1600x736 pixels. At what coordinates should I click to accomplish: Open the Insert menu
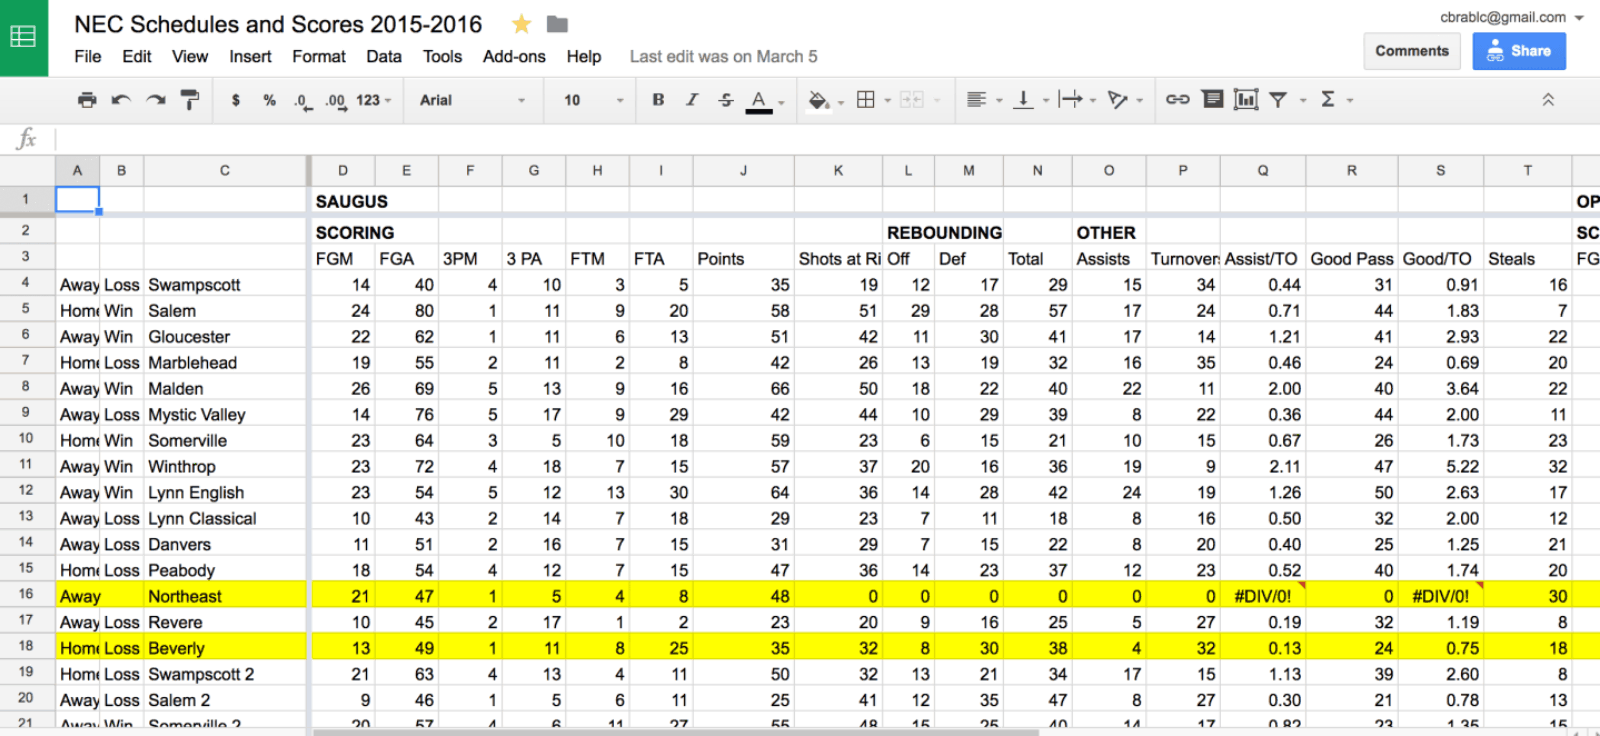250,57
